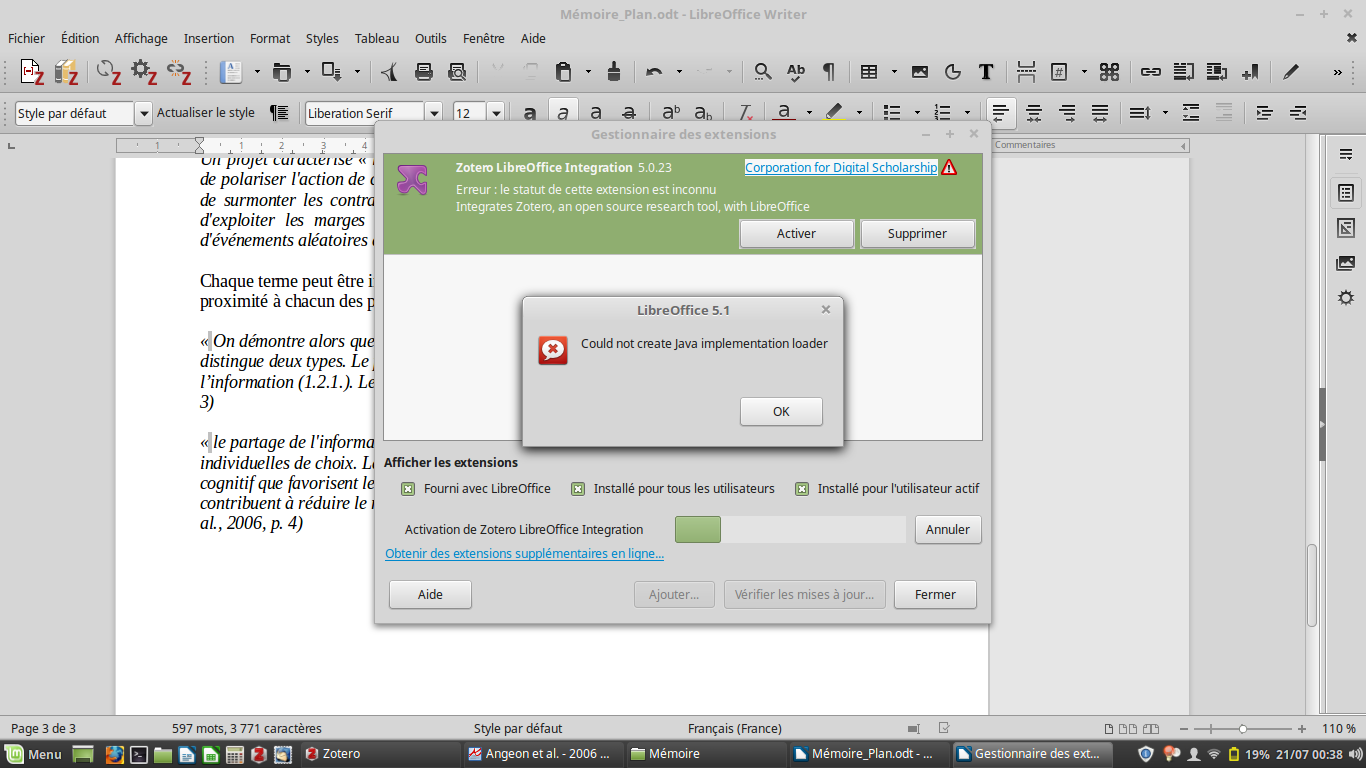Click the font size input field

[470, 113]
